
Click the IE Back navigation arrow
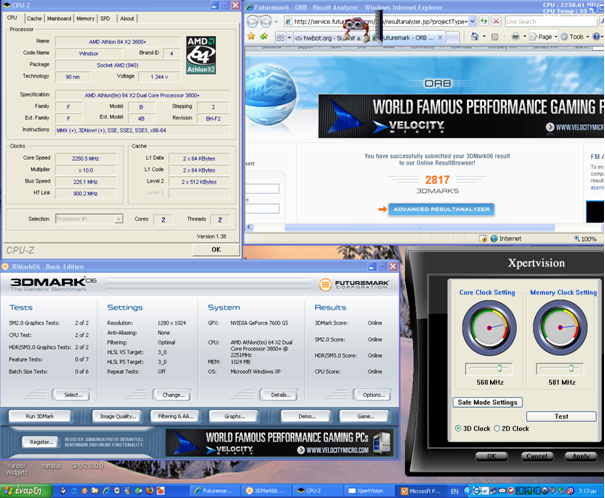coord(252,22)
